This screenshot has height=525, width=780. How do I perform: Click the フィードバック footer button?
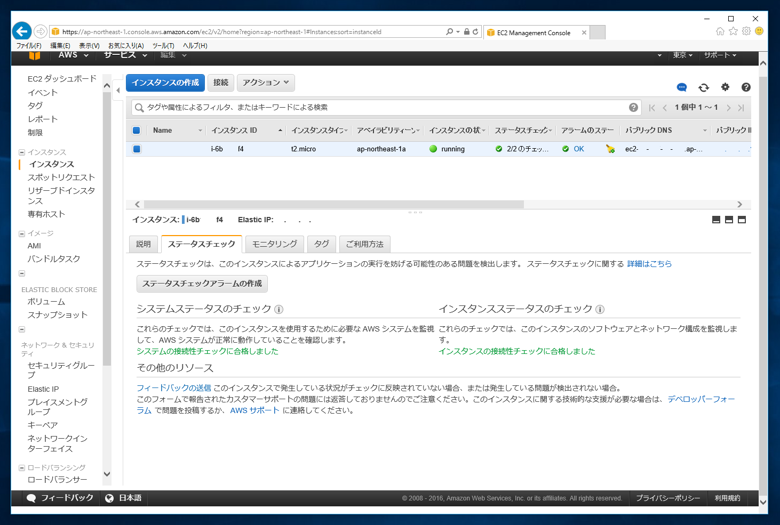pyautogui.click(x=59, y=498)
